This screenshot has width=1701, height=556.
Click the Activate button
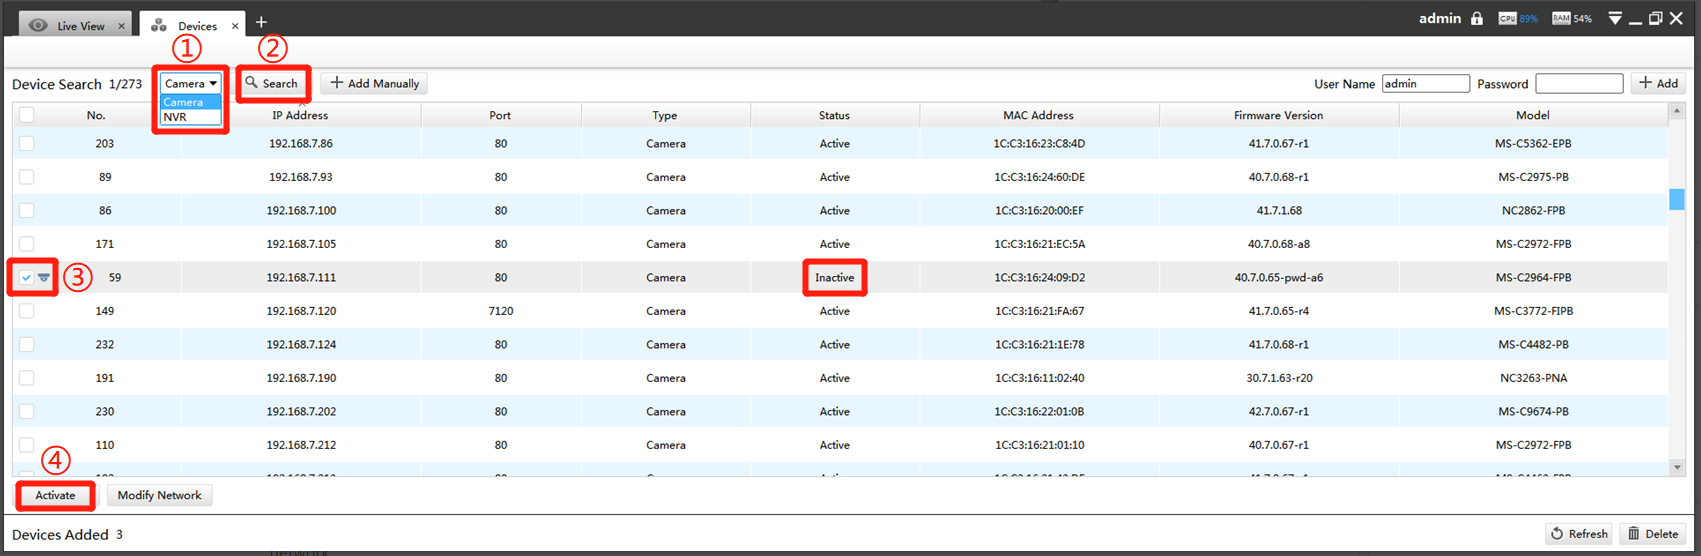[x=55, y=495]
